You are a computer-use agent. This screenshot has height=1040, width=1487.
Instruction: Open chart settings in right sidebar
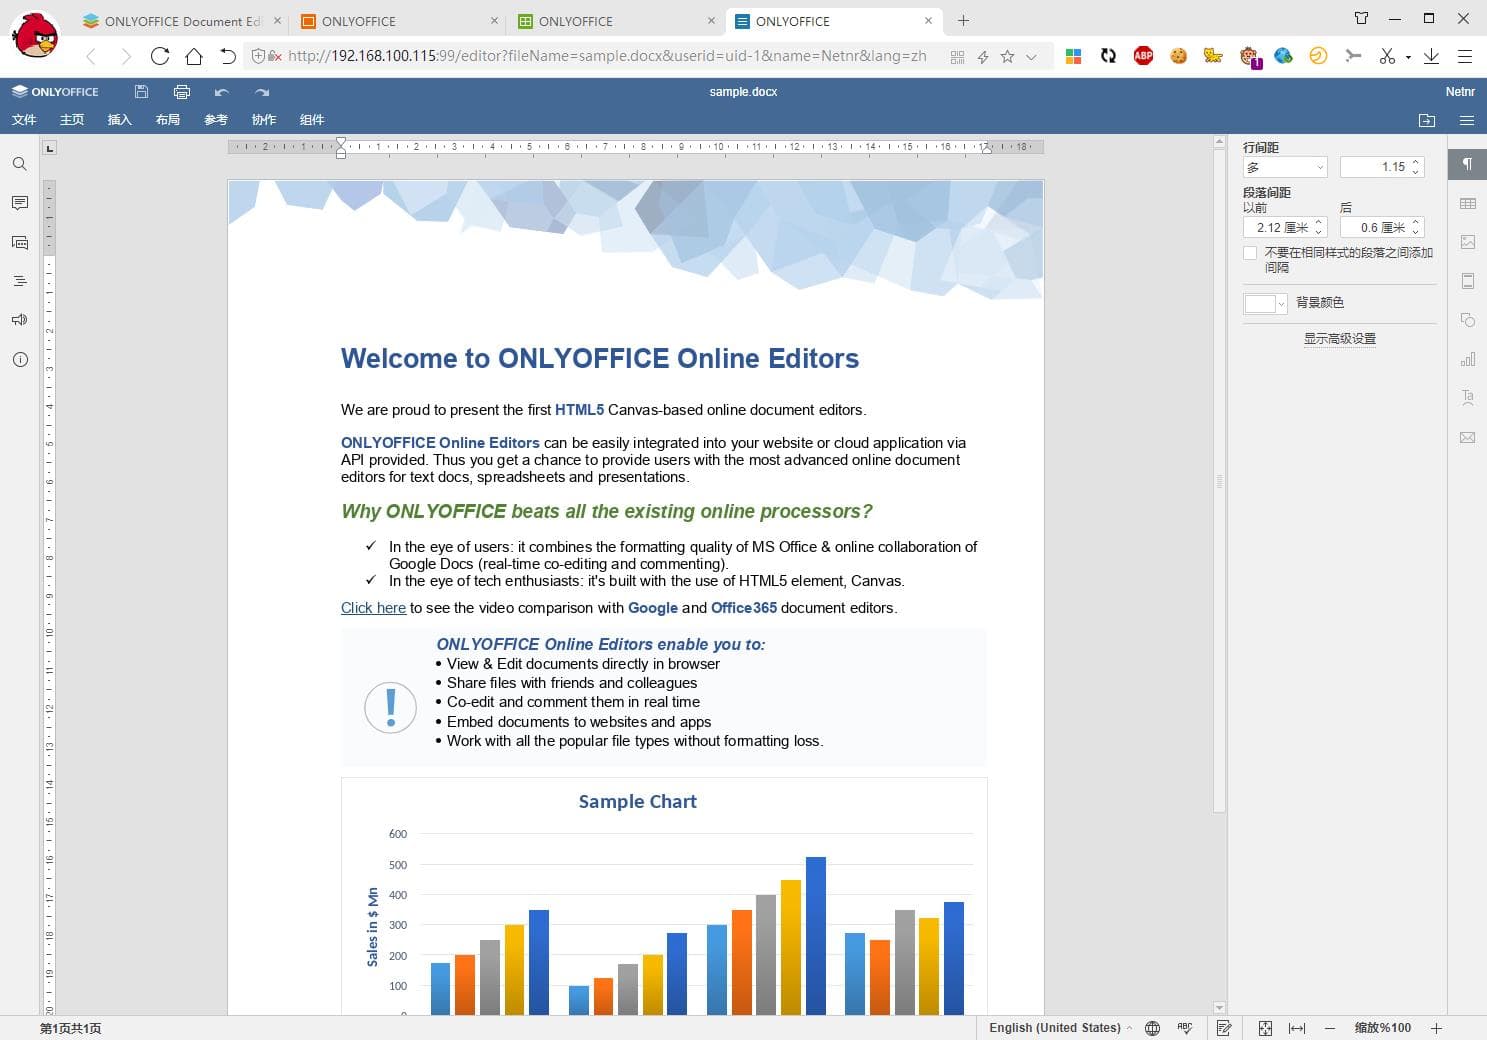(x=1467, y=359)
